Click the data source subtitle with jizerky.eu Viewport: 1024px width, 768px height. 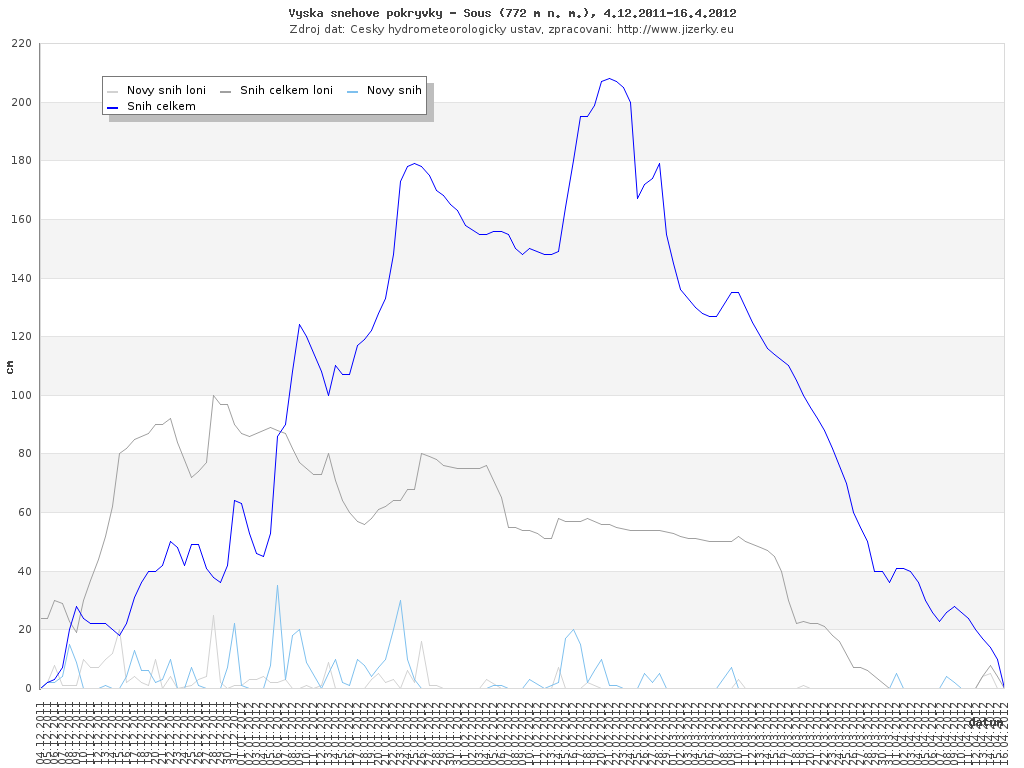pyautogui.click(x=512, y=29)
